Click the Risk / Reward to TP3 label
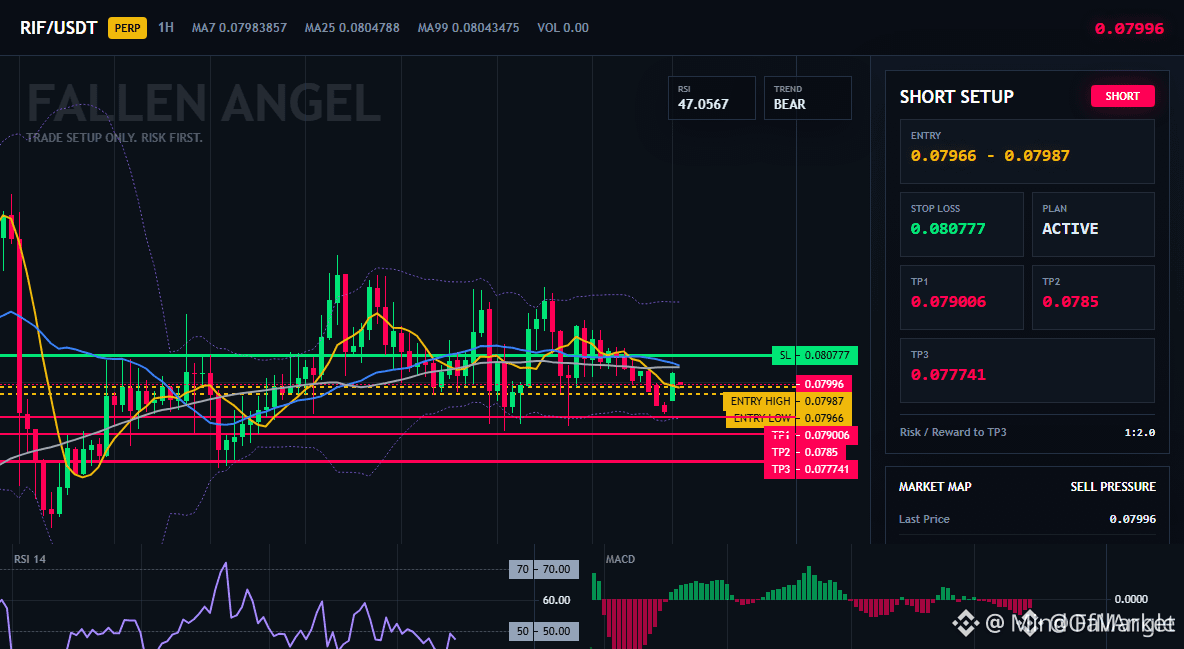This screenshot has height=649, width=1184. tap(953, 432)
